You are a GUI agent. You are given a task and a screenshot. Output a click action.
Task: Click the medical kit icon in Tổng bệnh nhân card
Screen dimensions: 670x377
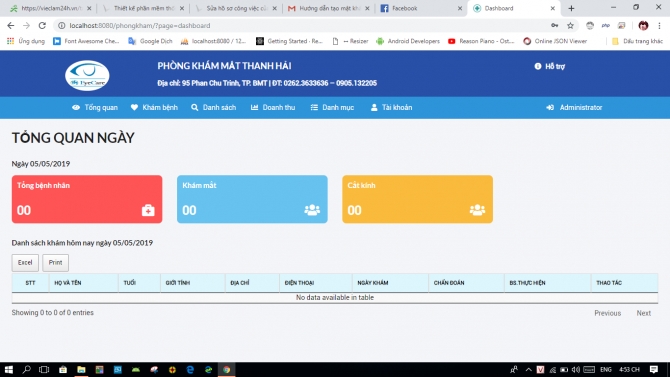pyautogui.click(x=148, y=210)
